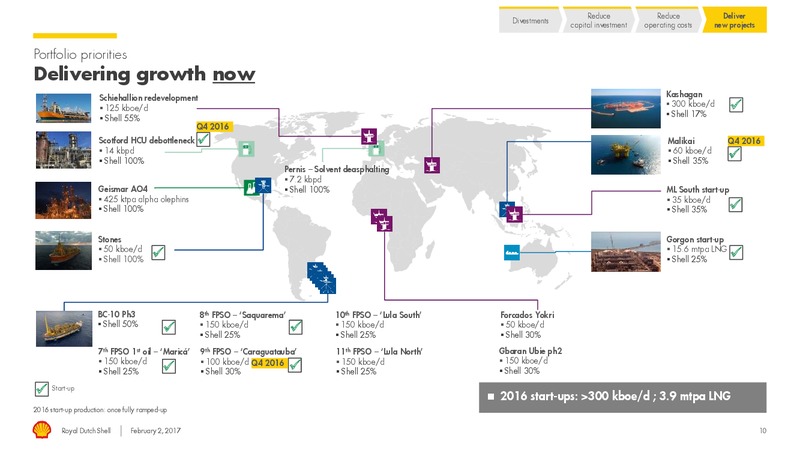Click the Pernis – Solvent deasphalting label
Screen dimensions: 800x450
337,169
